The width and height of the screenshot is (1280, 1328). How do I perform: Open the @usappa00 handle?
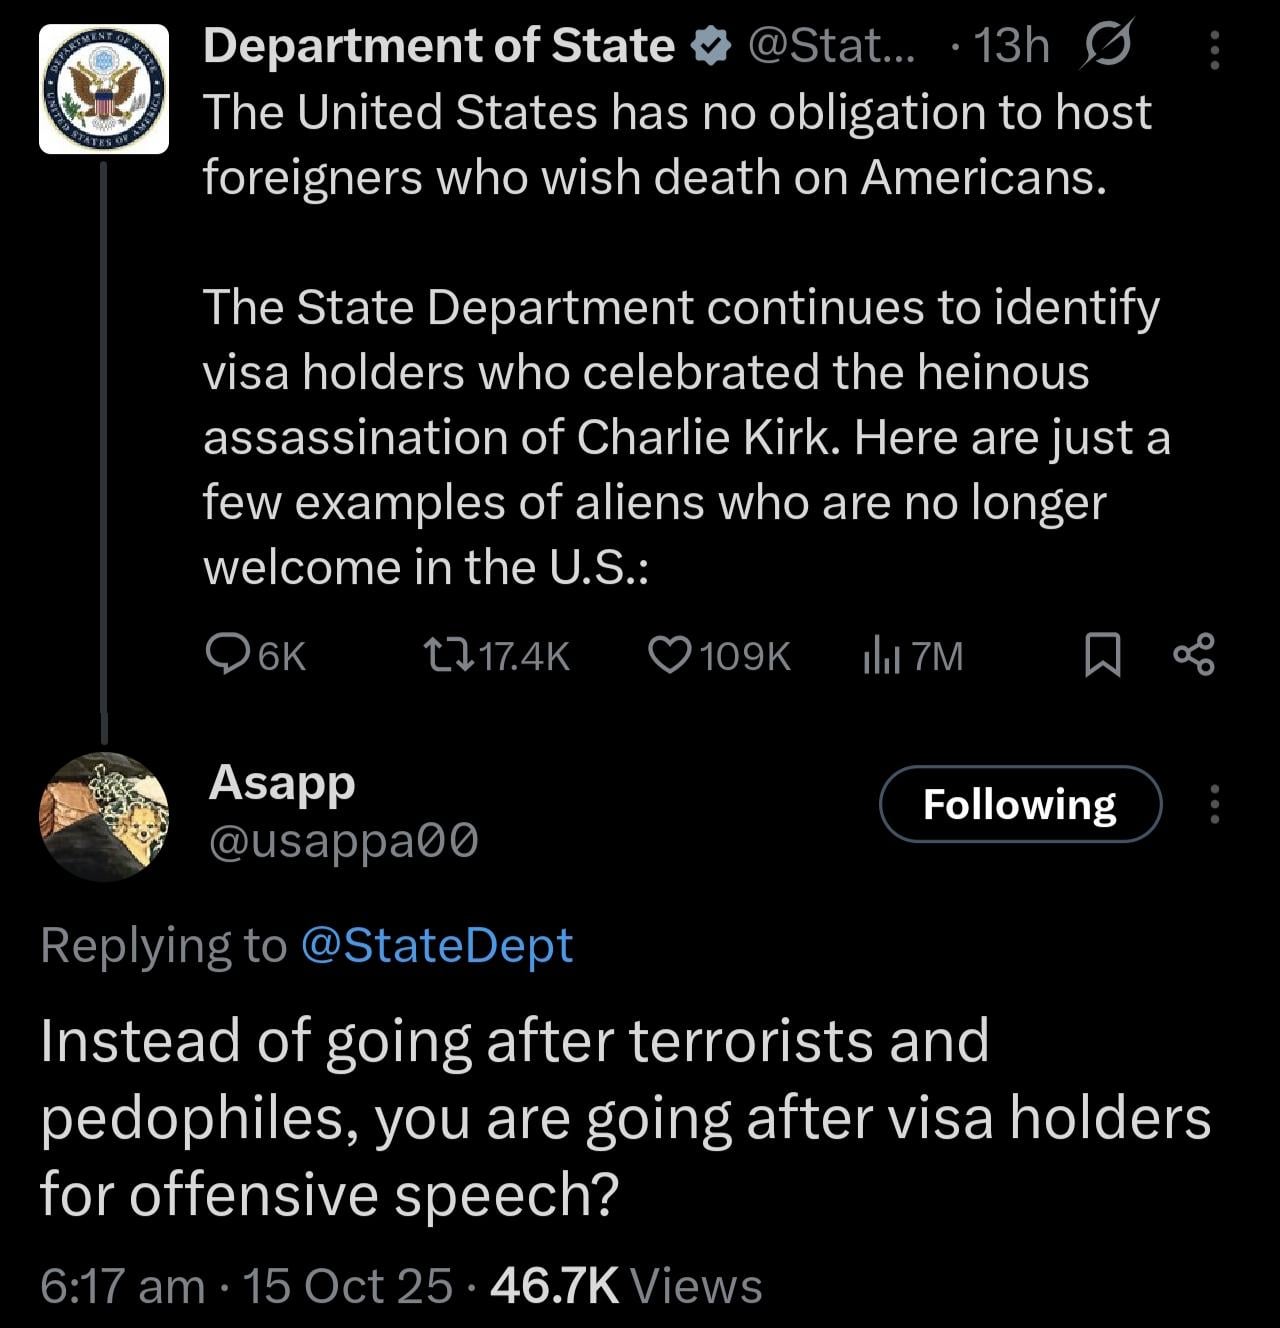pos(343,842)
